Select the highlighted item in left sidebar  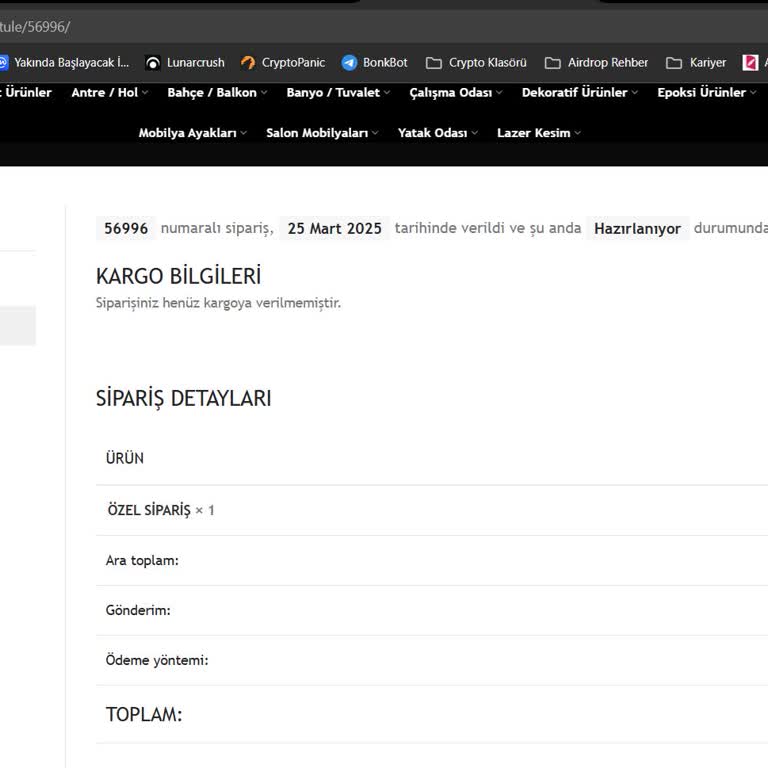click(x=17, y=326)
